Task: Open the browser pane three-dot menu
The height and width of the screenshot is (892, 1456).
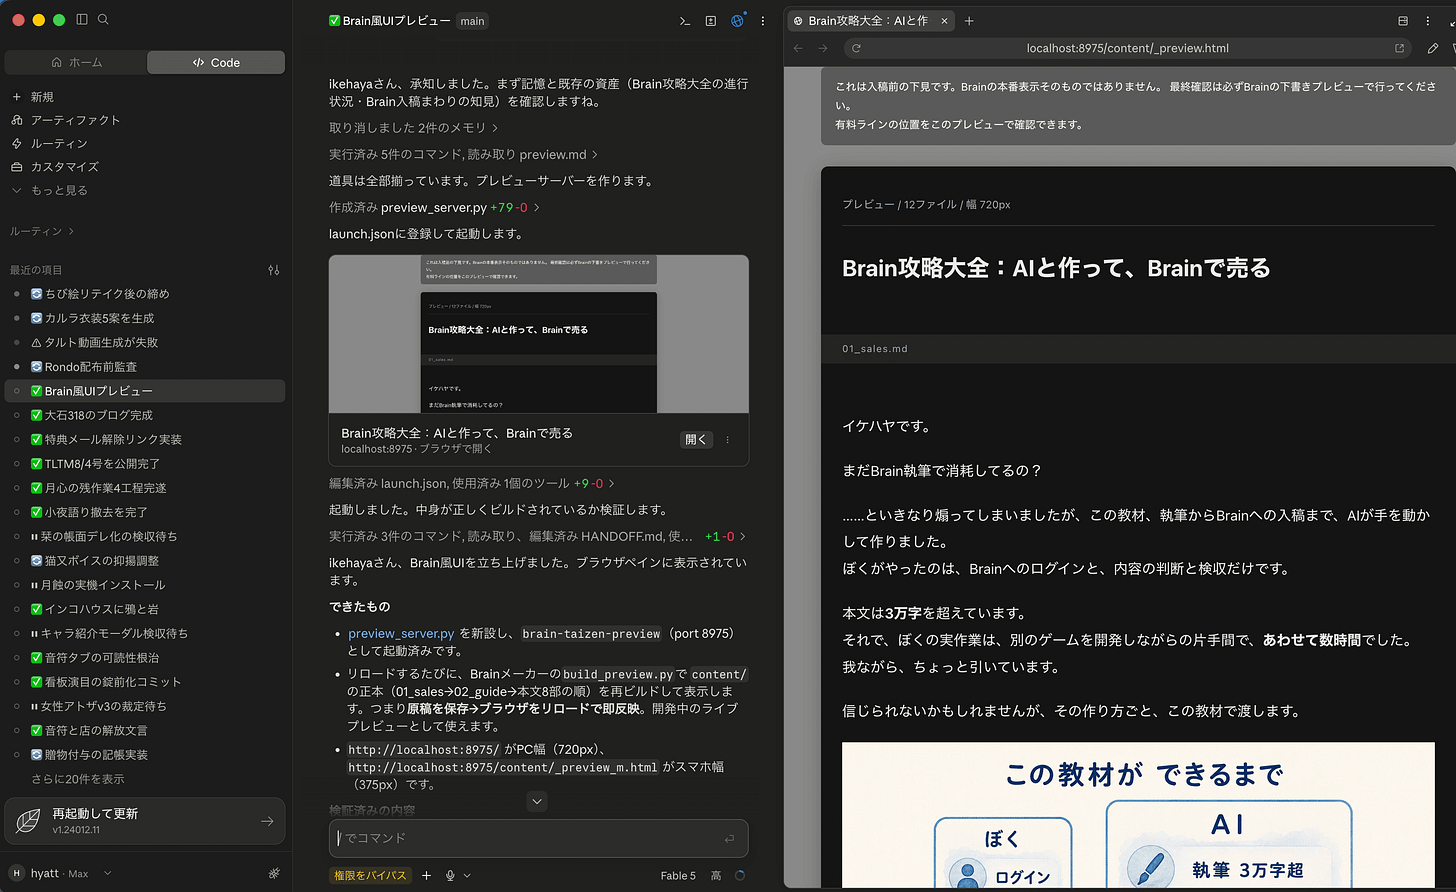Action: 1428,20
